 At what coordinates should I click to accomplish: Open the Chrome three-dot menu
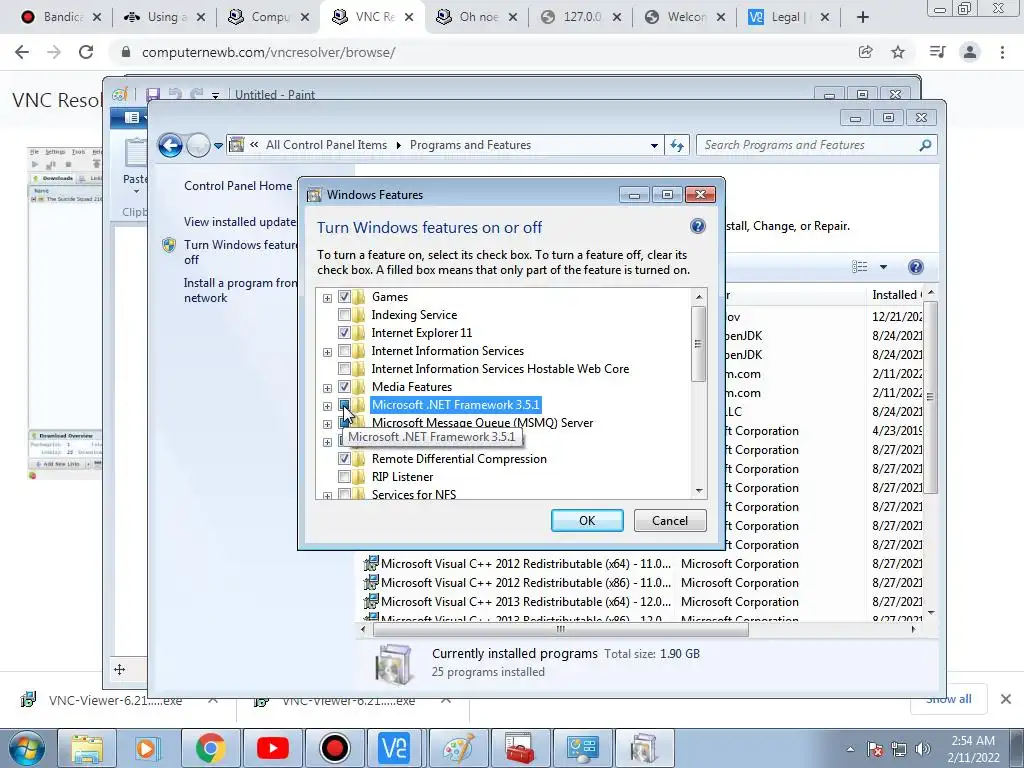(x=1002, y=52)
